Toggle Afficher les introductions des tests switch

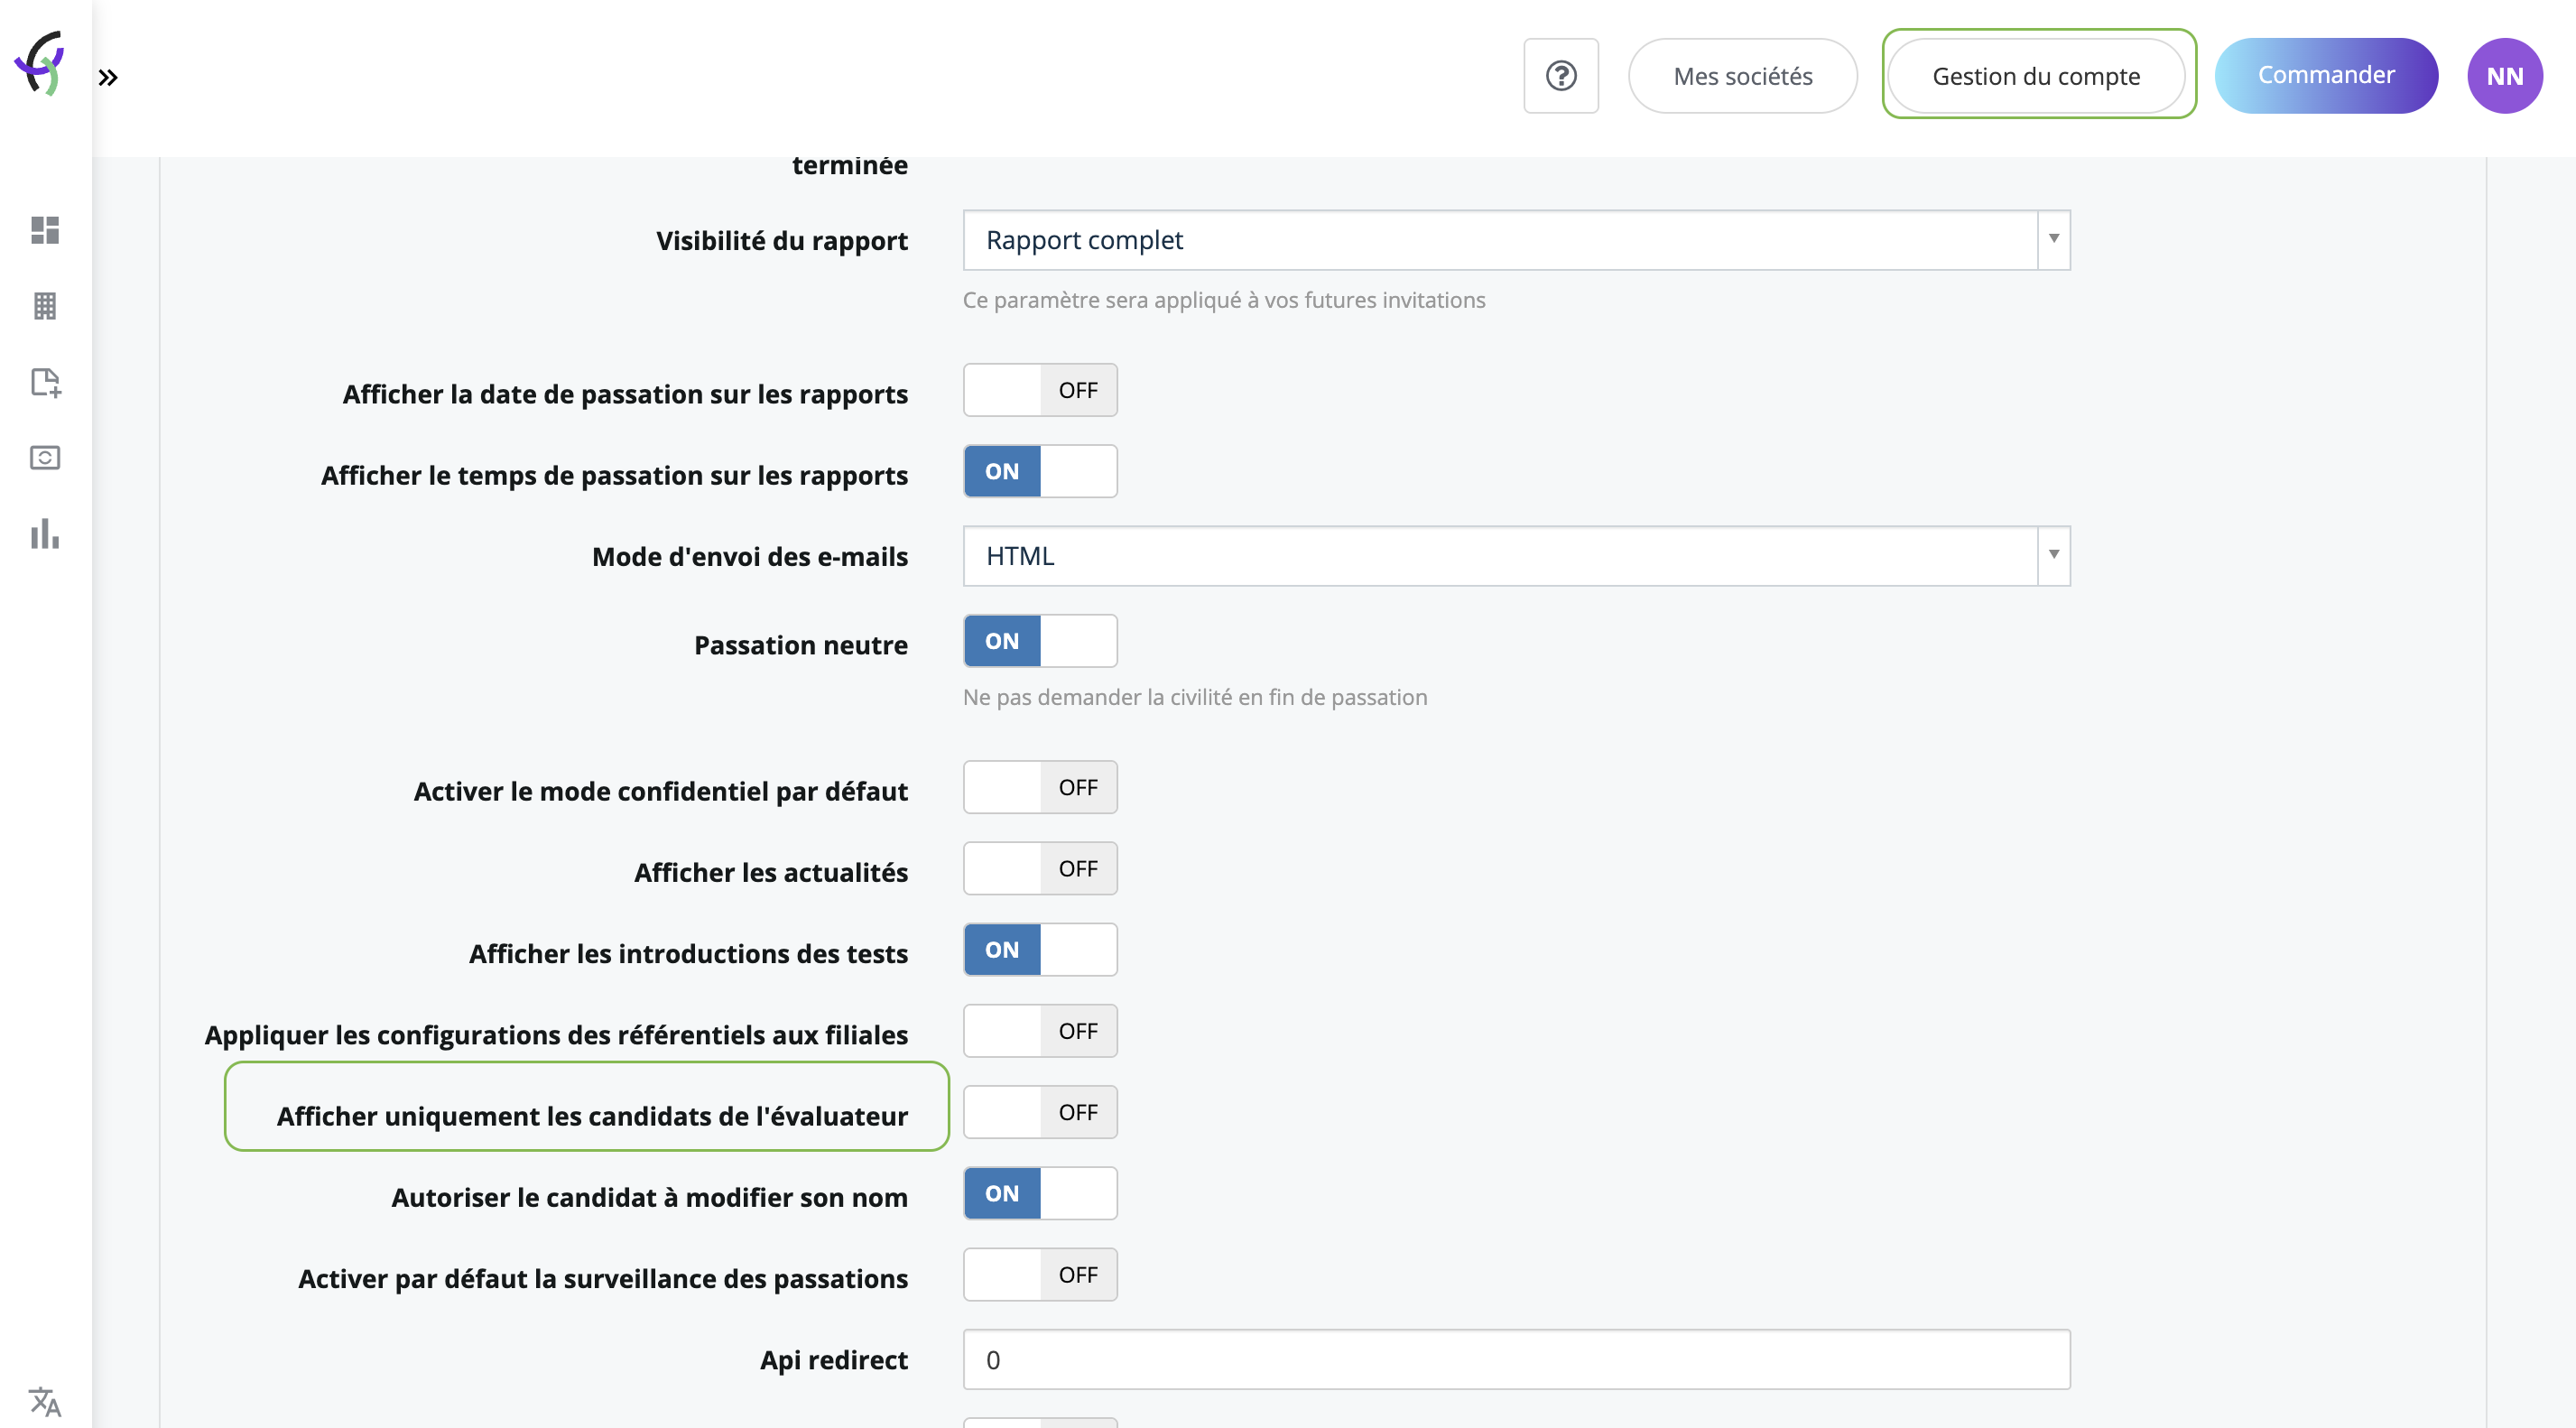click(1040, 950)
